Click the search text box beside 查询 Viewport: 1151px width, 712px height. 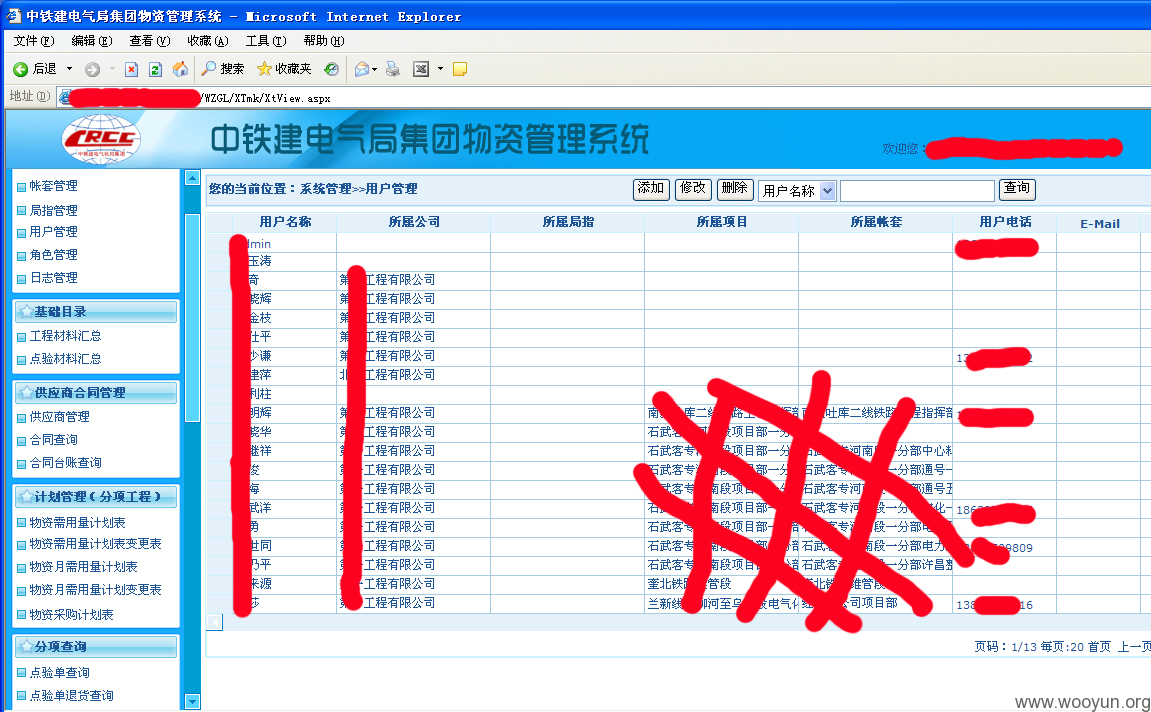(917, 191)
